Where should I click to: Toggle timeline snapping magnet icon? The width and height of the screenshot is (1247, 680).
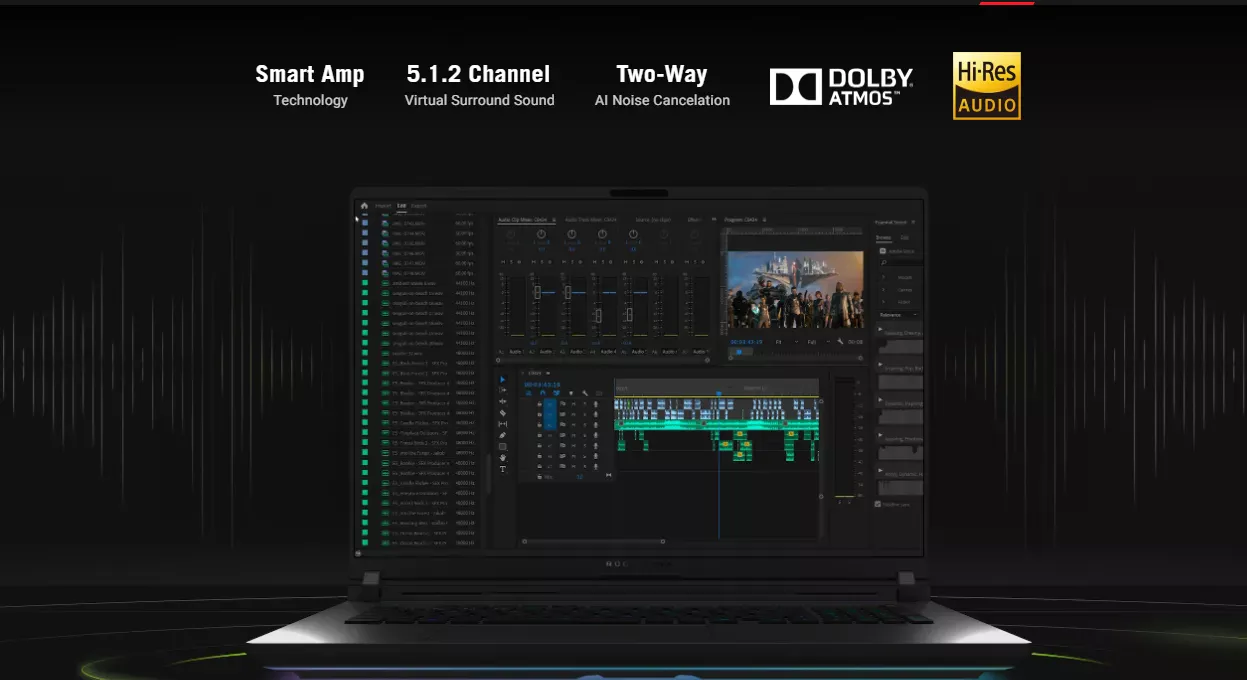point(542,393)
